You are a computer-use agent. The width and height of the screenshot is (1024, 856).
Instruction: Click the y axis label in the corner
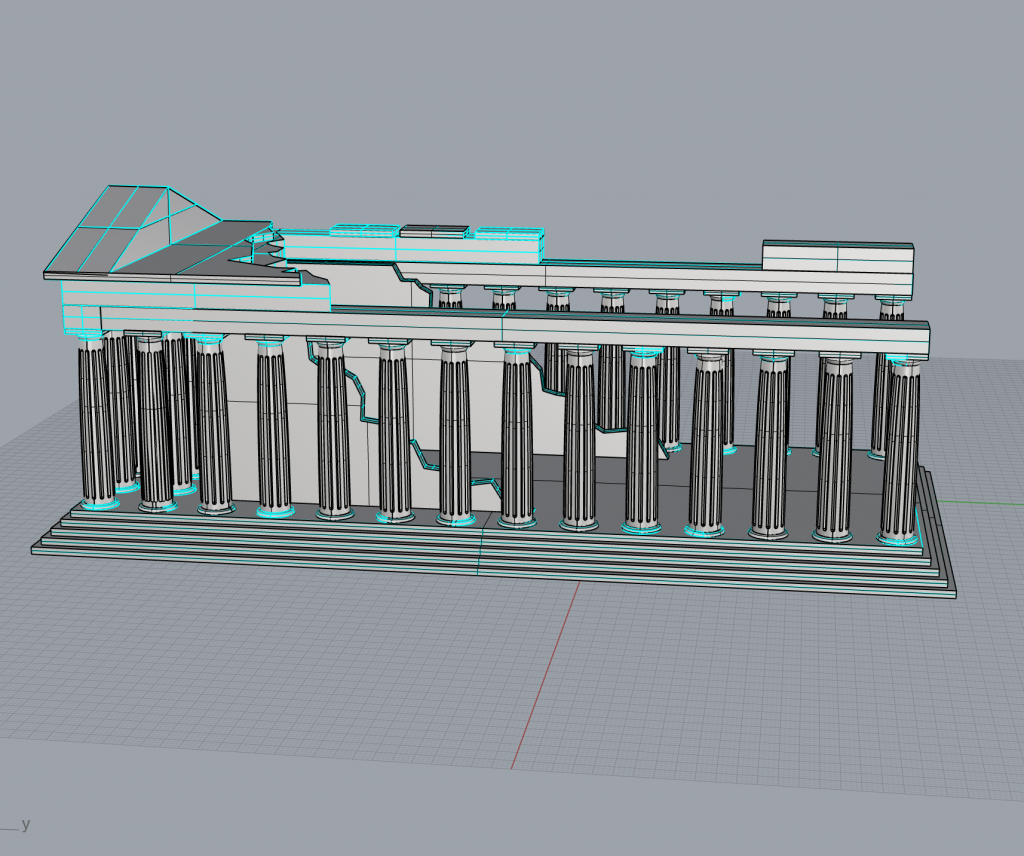(x=25, y=824)
